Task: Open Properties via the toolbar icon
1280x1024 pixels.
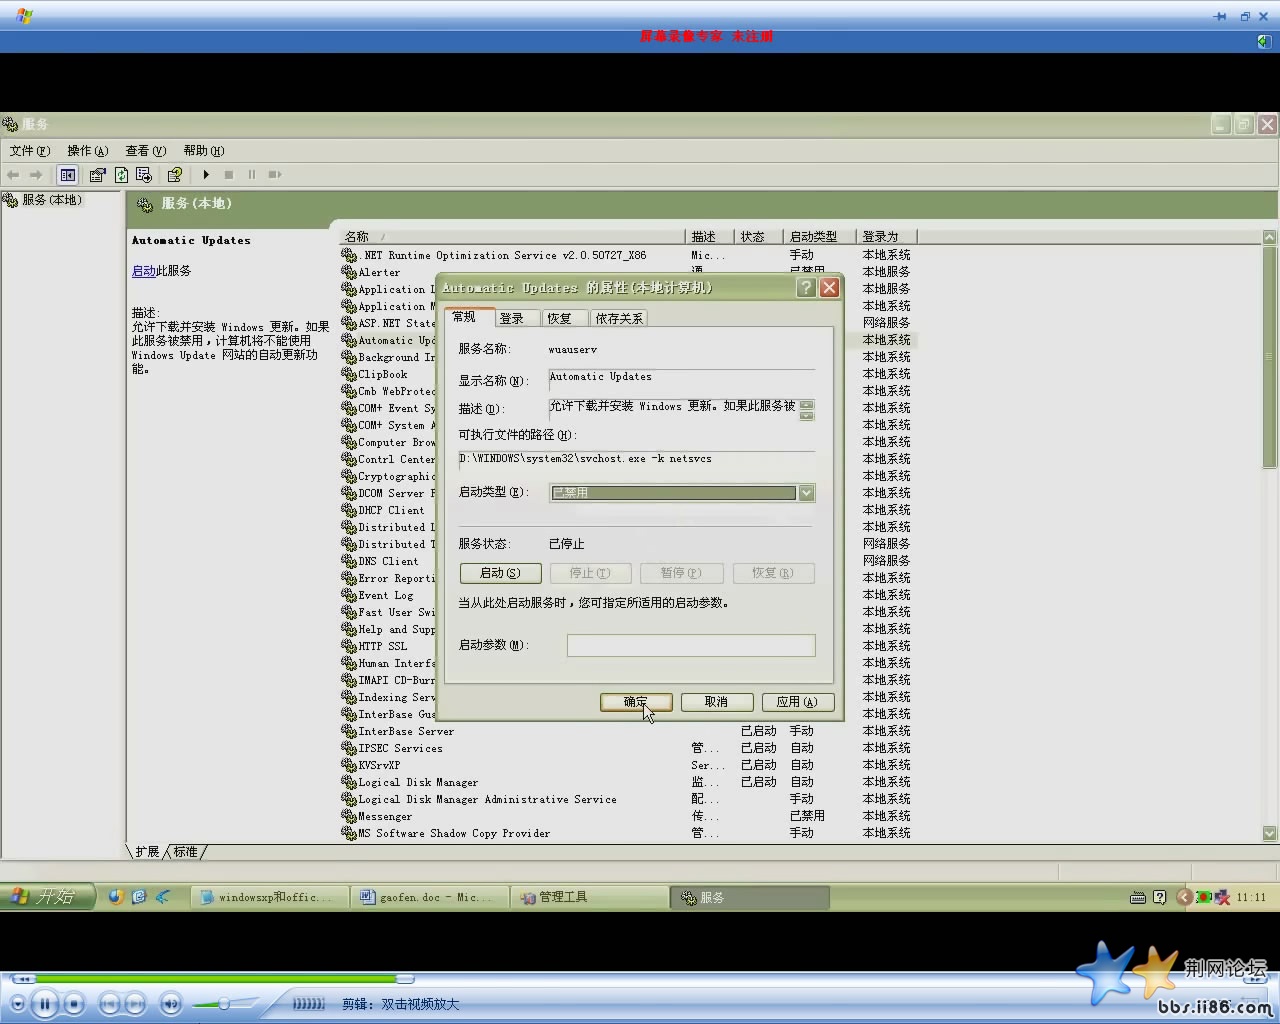Action: click(97, 174)
